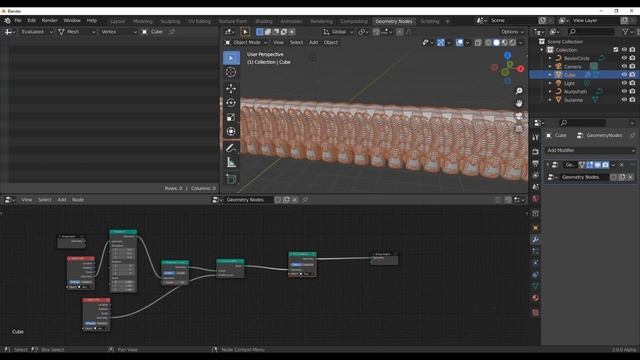Open the Vertex domain dropdown in spreadsheet
This screenshot has width=640, height=360.
(118, 32)
